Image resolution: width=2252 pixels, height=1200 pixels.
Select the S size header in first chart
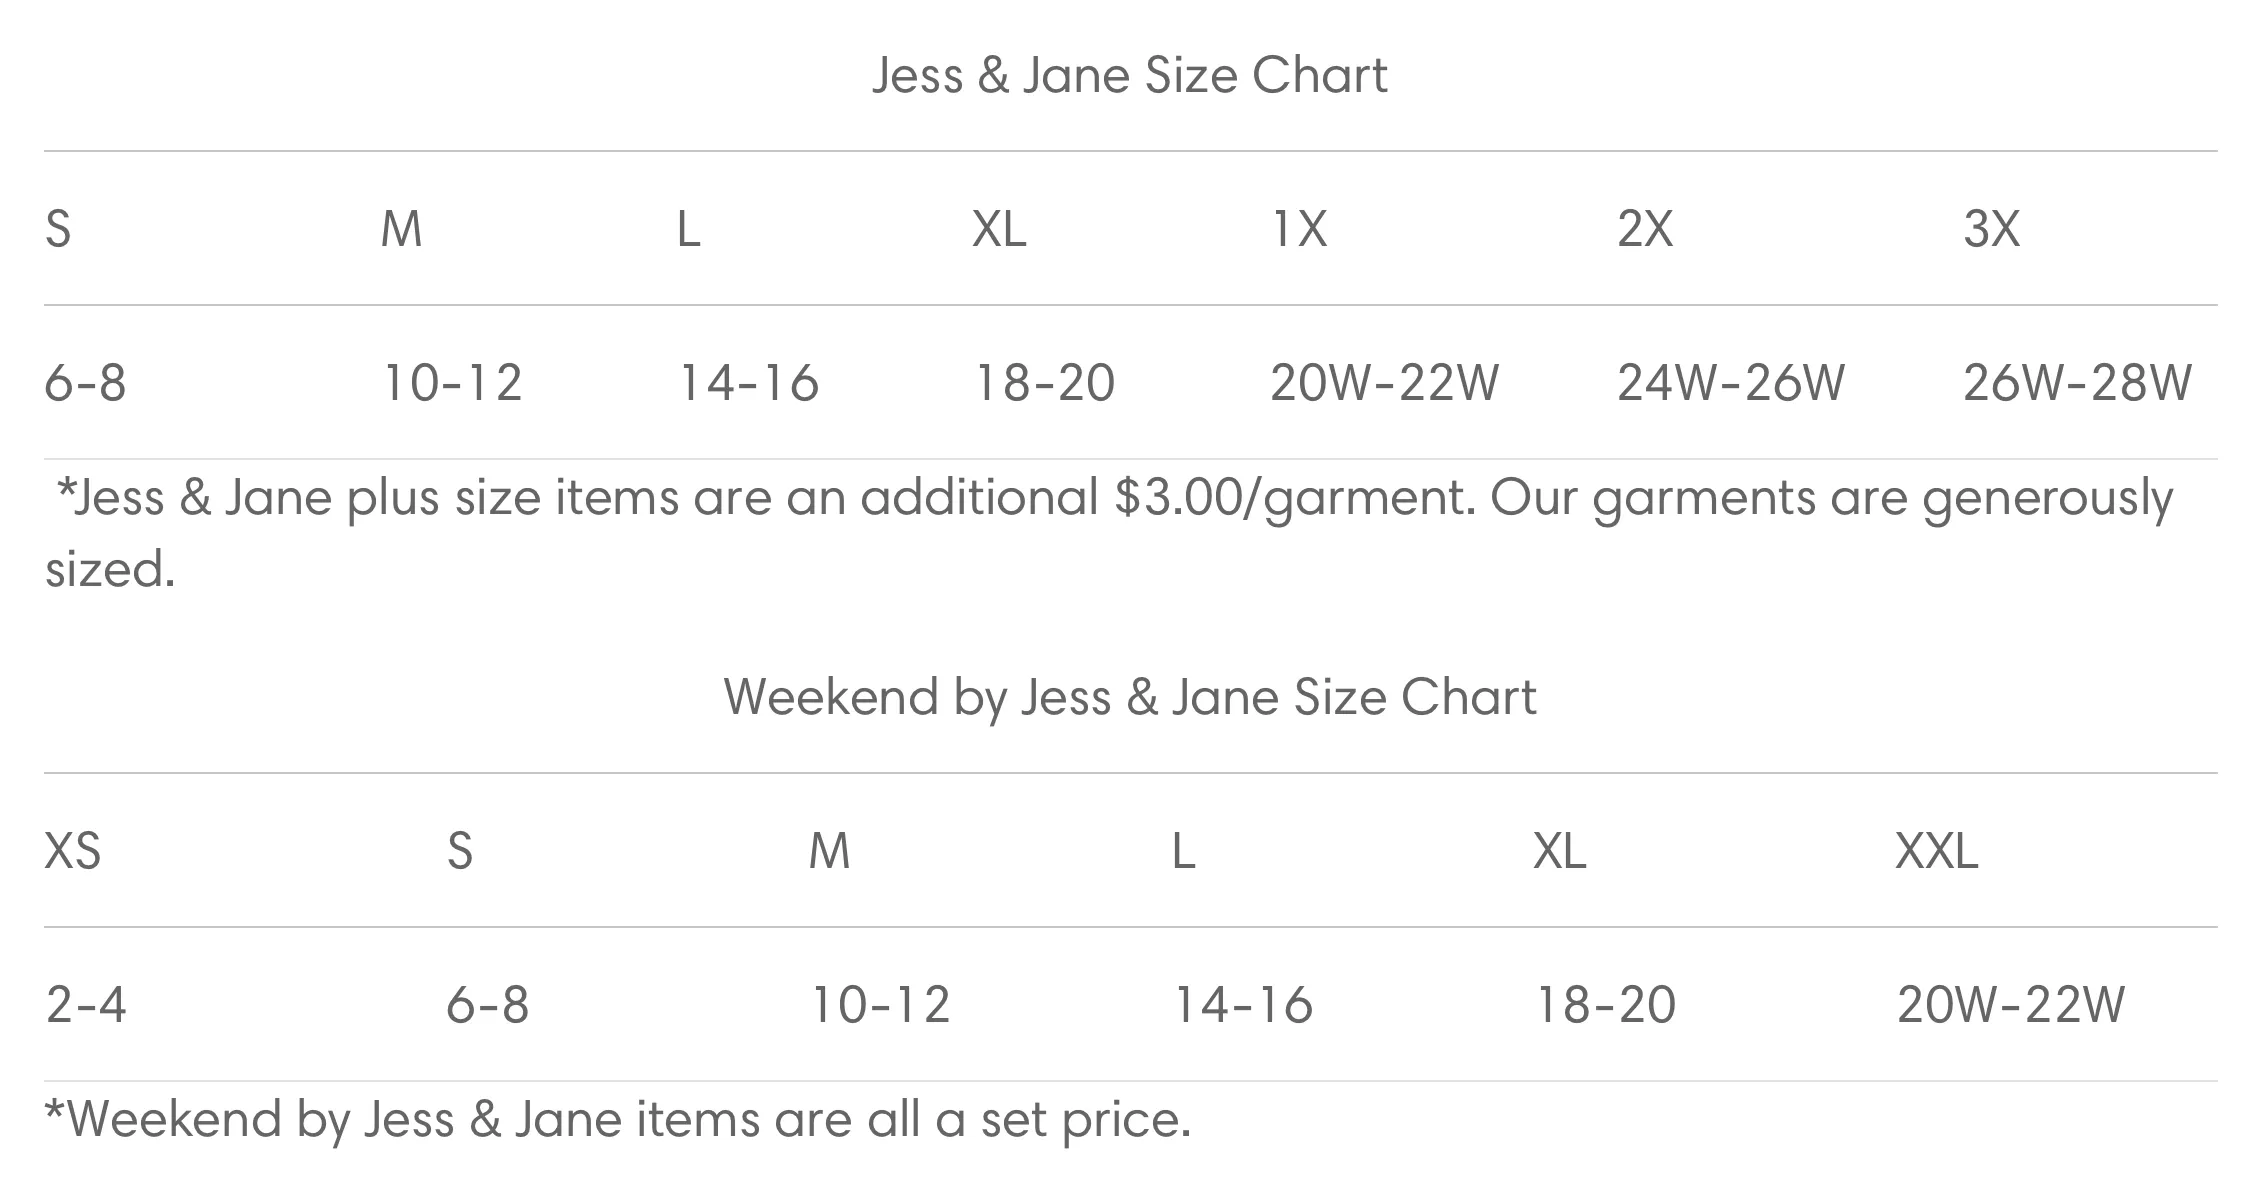tap(58, 229)
